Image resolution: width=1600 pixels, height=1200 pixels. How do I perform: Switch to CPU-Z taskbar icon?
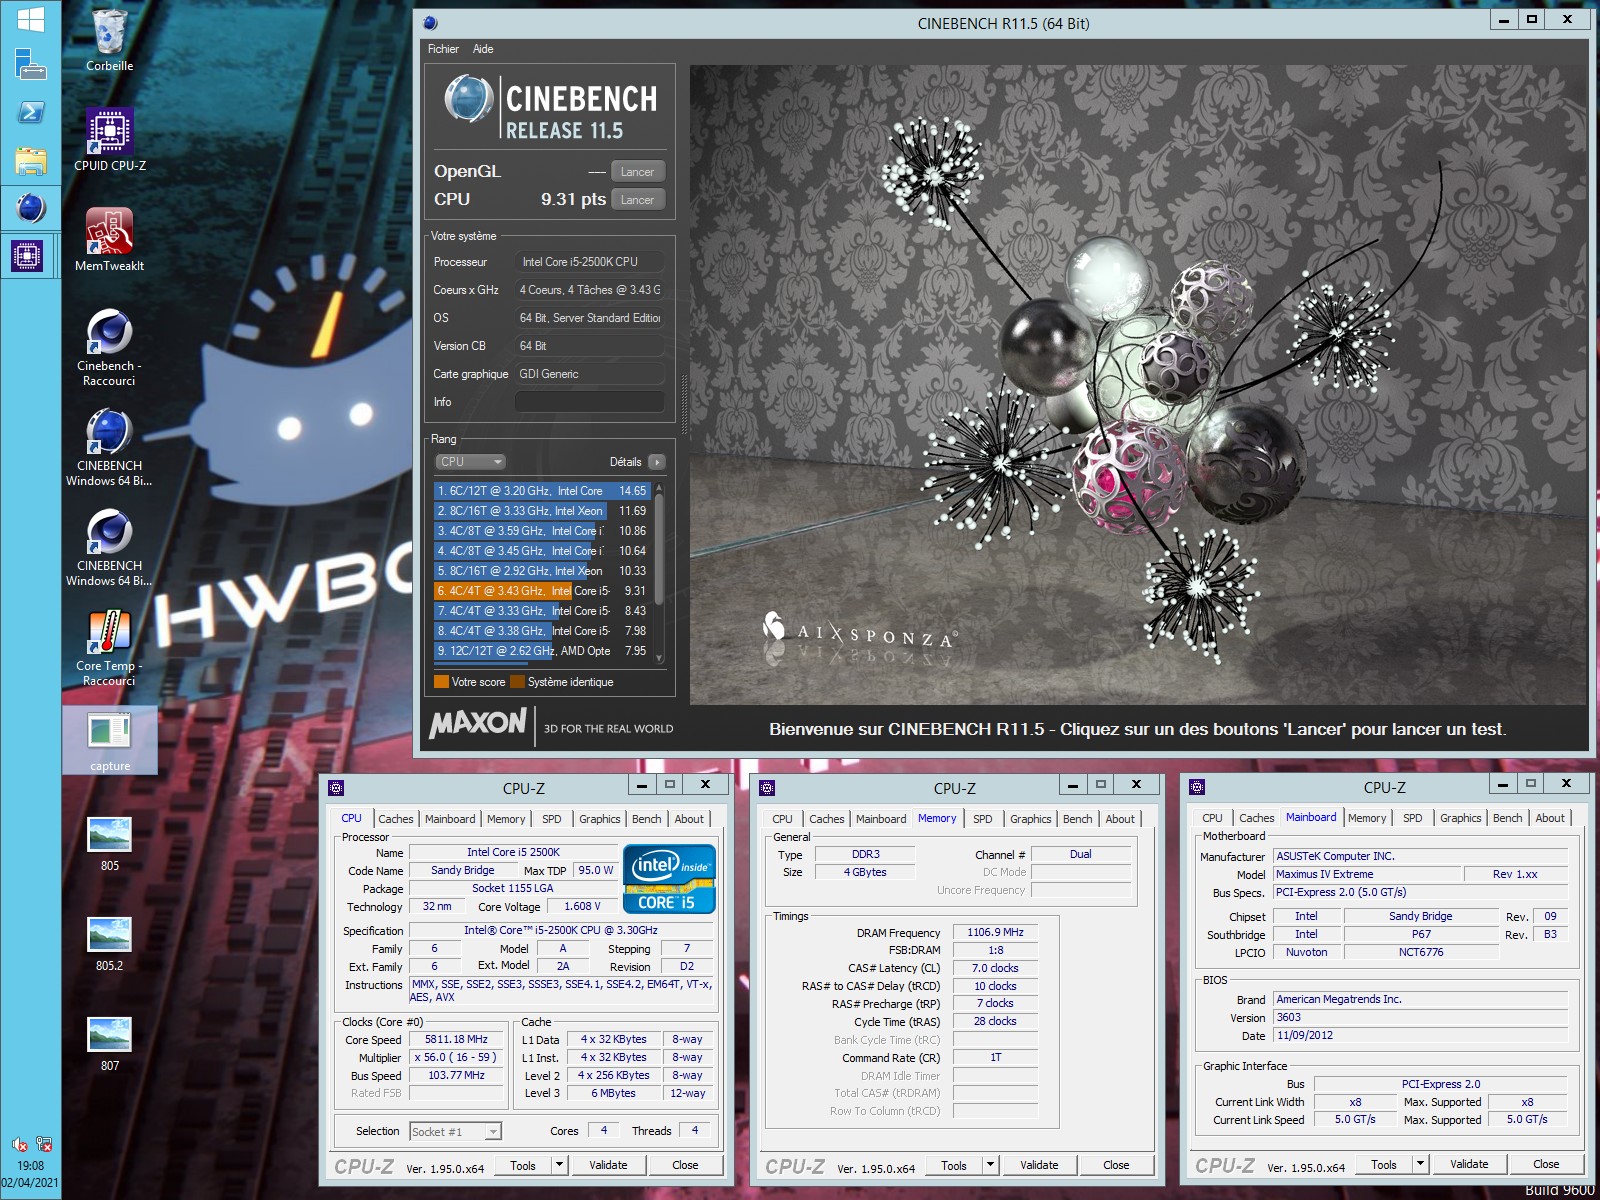click(x=30, y=256)
